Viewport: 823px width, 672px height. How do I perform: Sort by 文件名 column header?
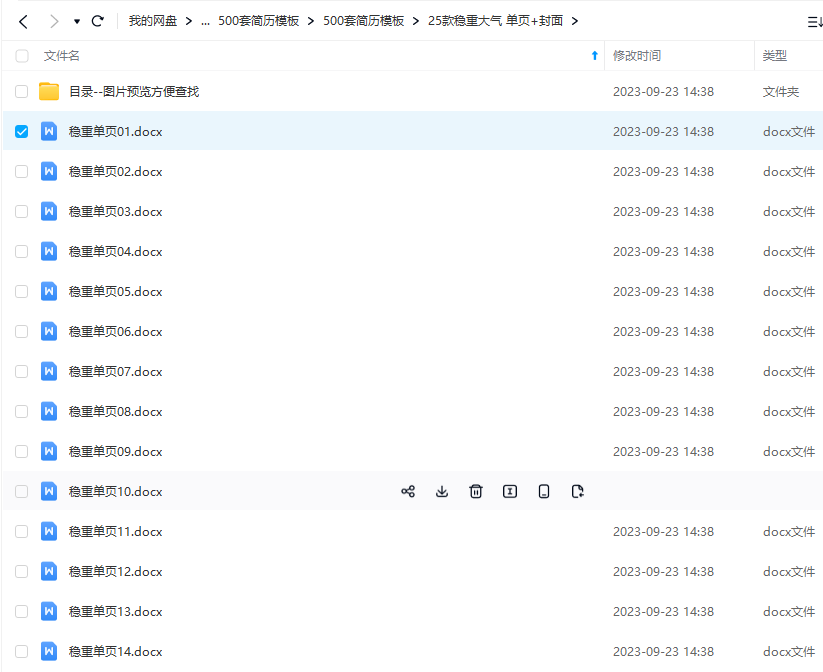[61, 56]
